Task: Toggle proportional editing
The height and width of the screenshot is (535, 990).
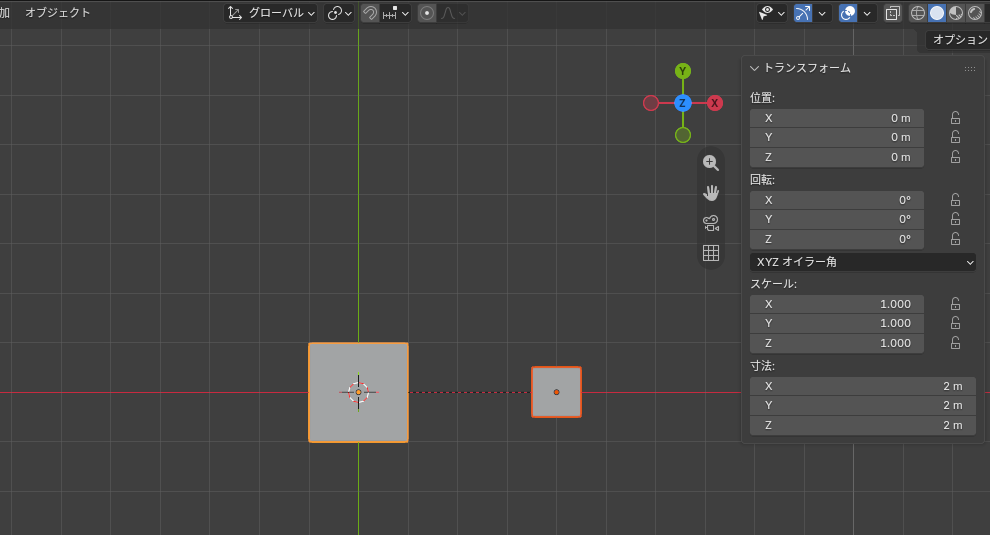Action: point(427,13)
